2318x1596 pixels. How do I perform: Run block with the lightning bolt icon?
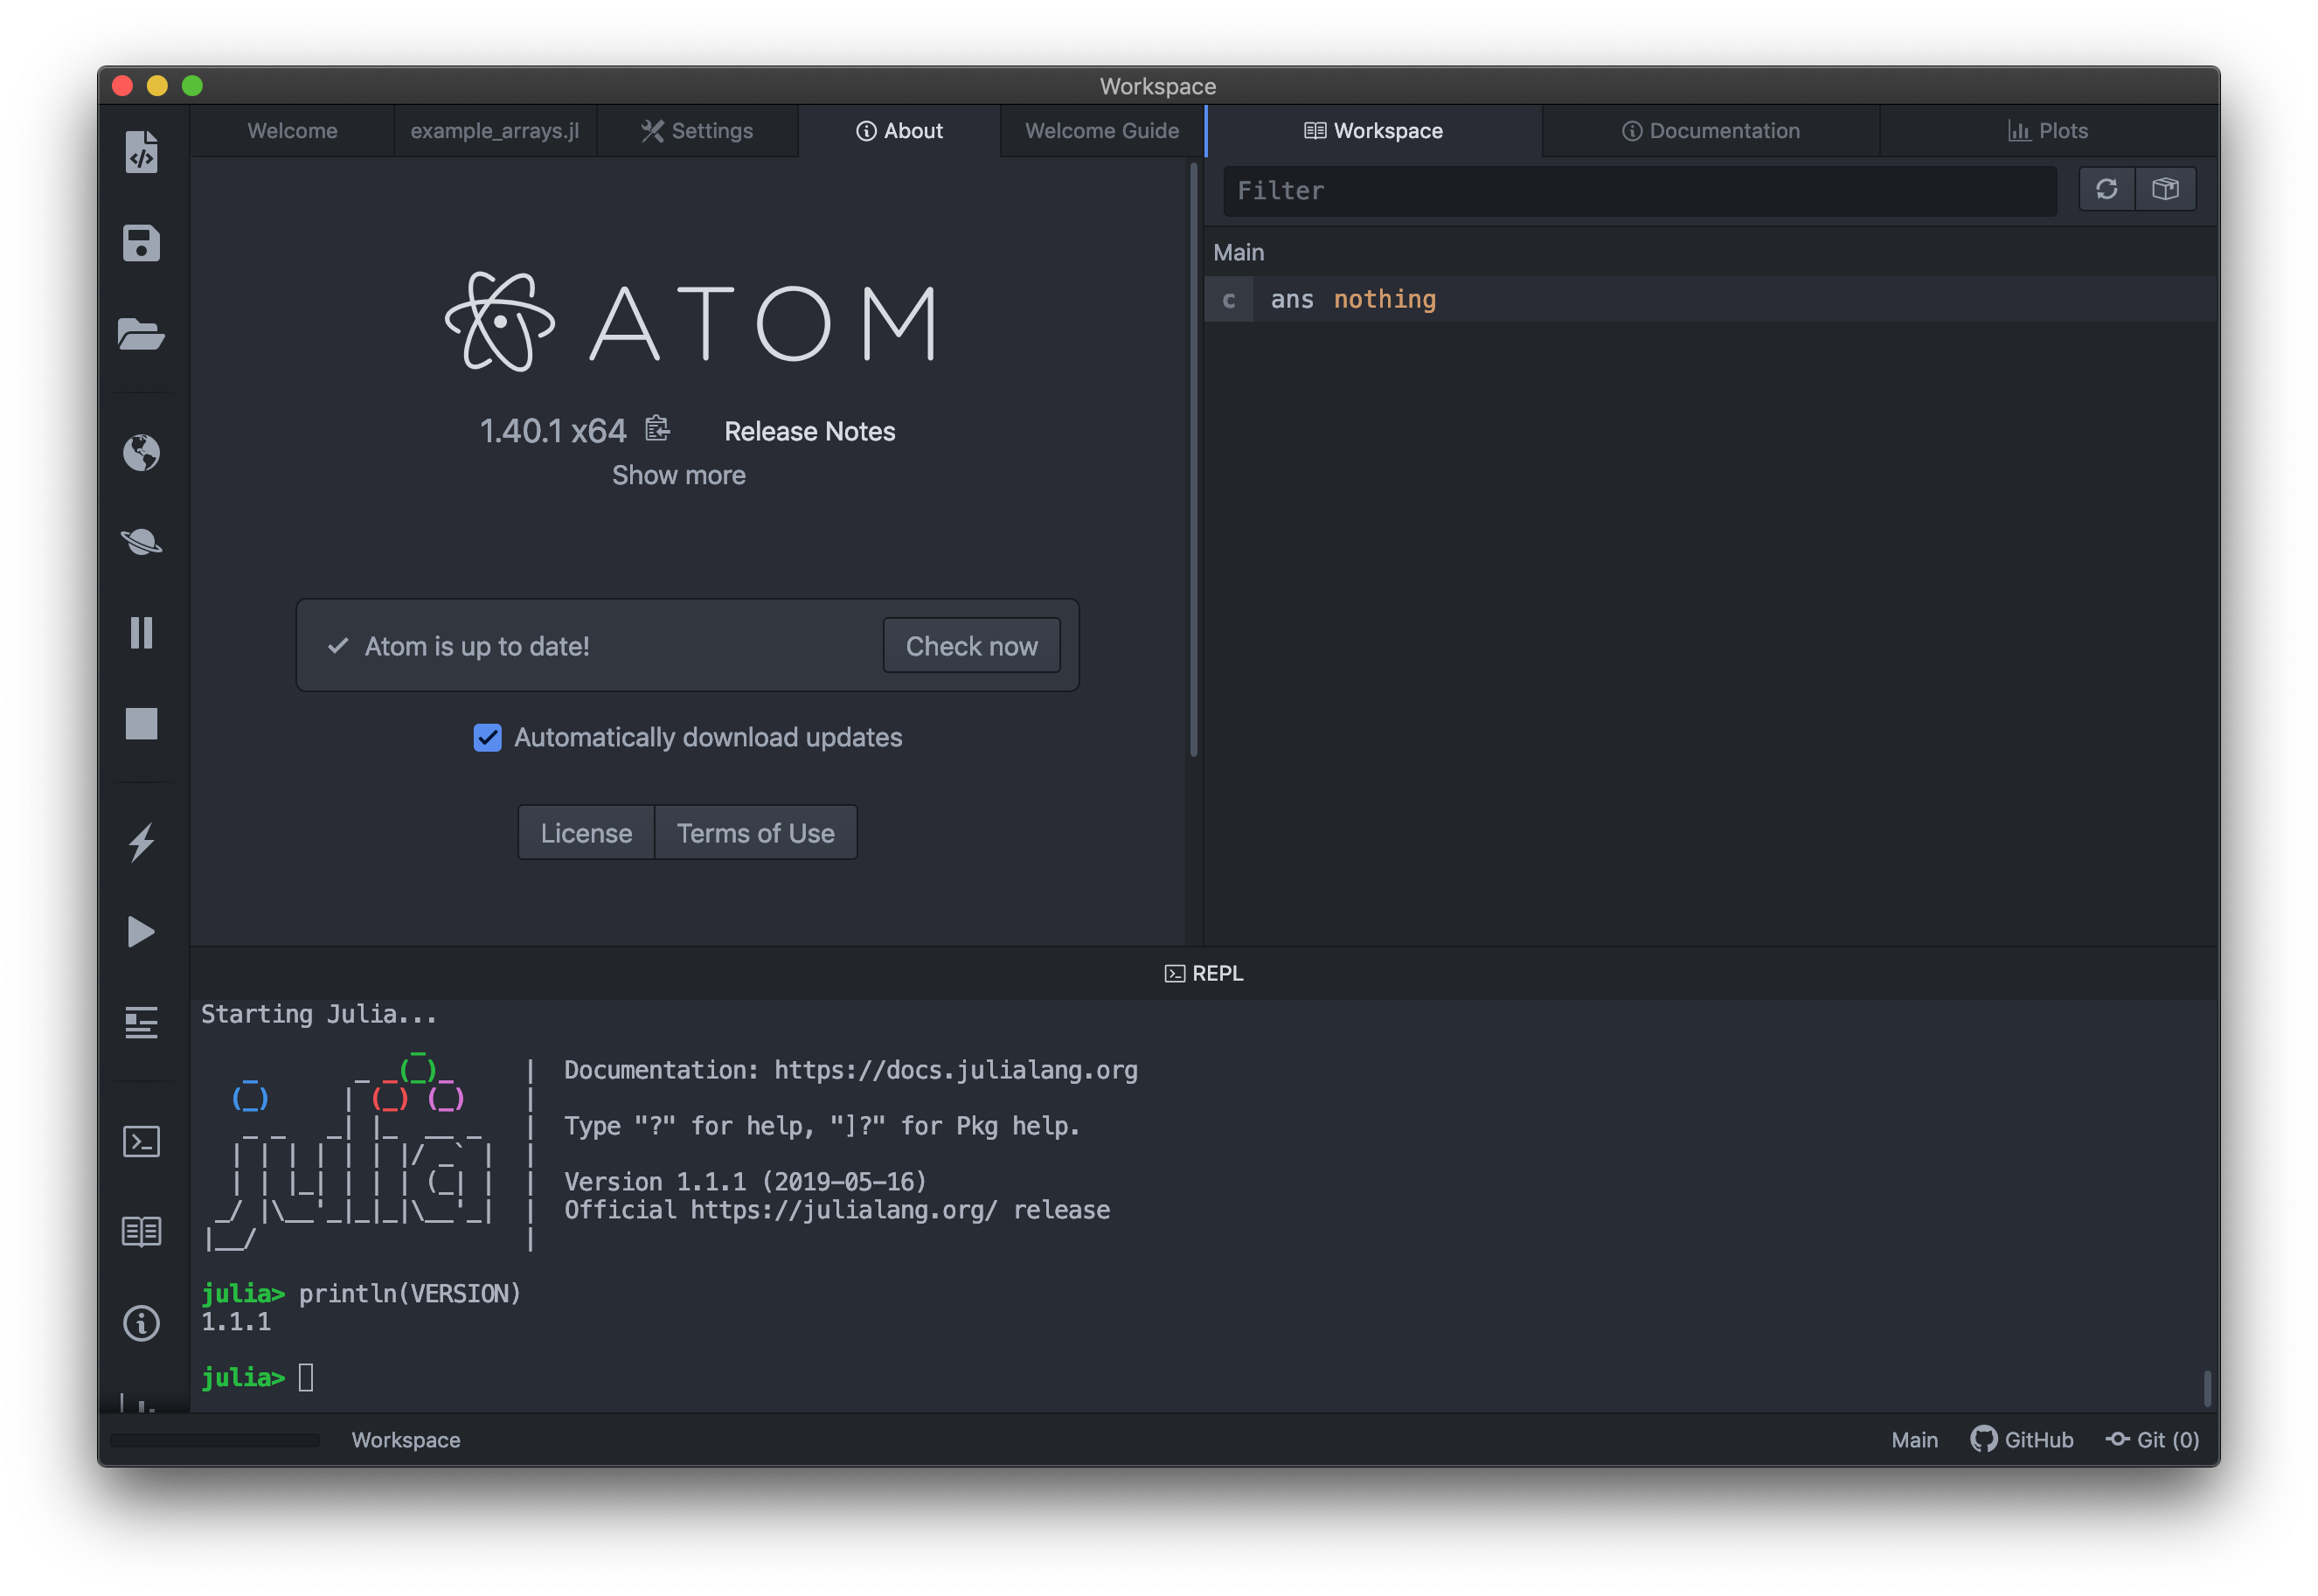click(141, 842)
